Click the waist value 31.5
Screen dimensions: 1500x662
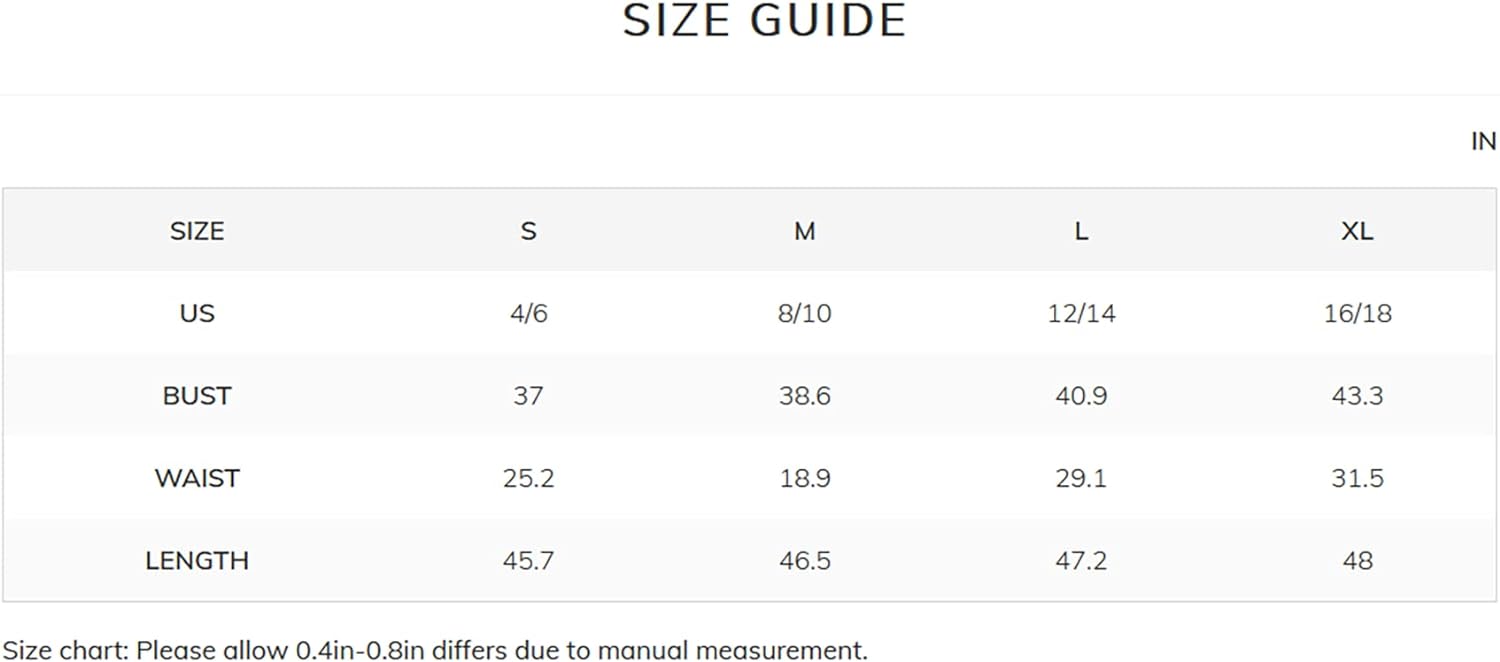(x=1357, y=478)
